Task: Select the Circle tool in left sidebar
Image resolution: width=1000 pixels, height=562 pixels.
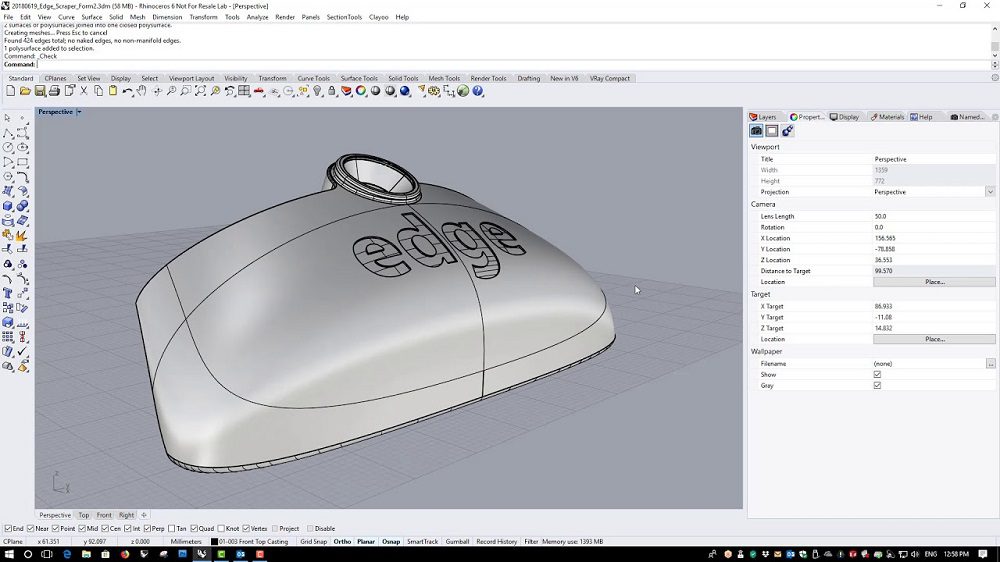Action: pyautogui.click(x=8, y=147)
